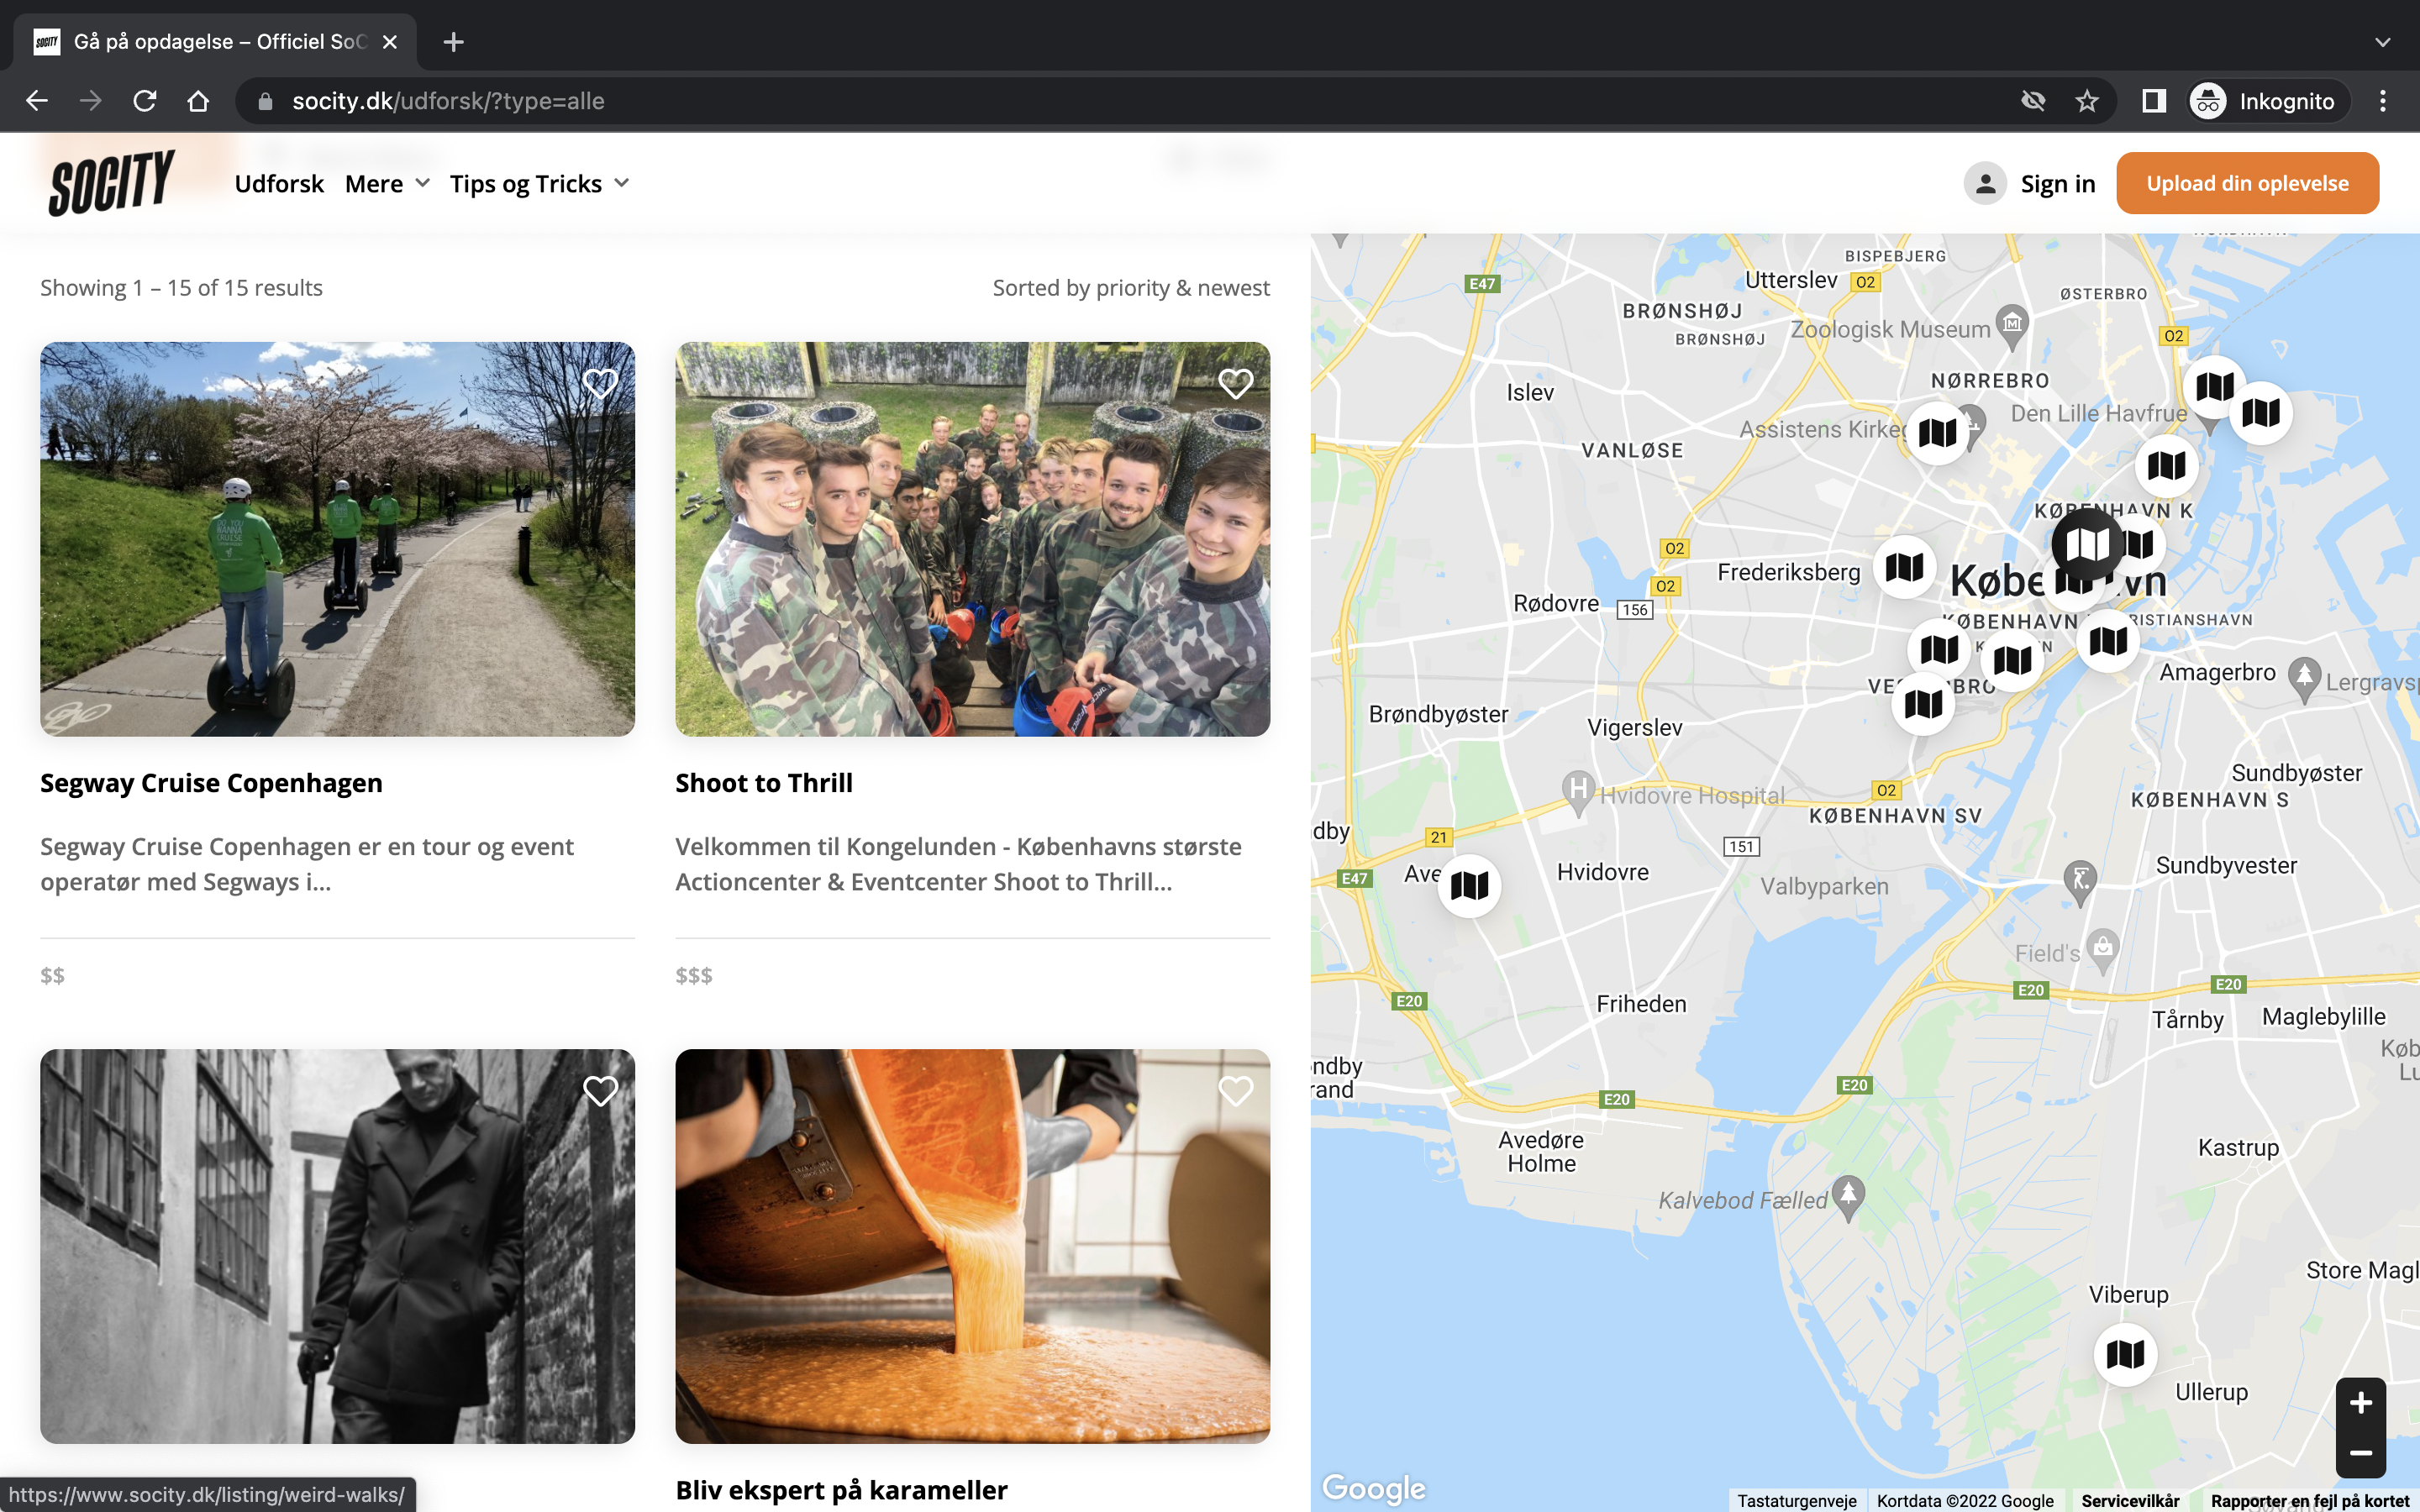This screenshot has height=1512, width=2420.
Task: Click the map marker beside Frederiksberg
Action: (1904, 568)
